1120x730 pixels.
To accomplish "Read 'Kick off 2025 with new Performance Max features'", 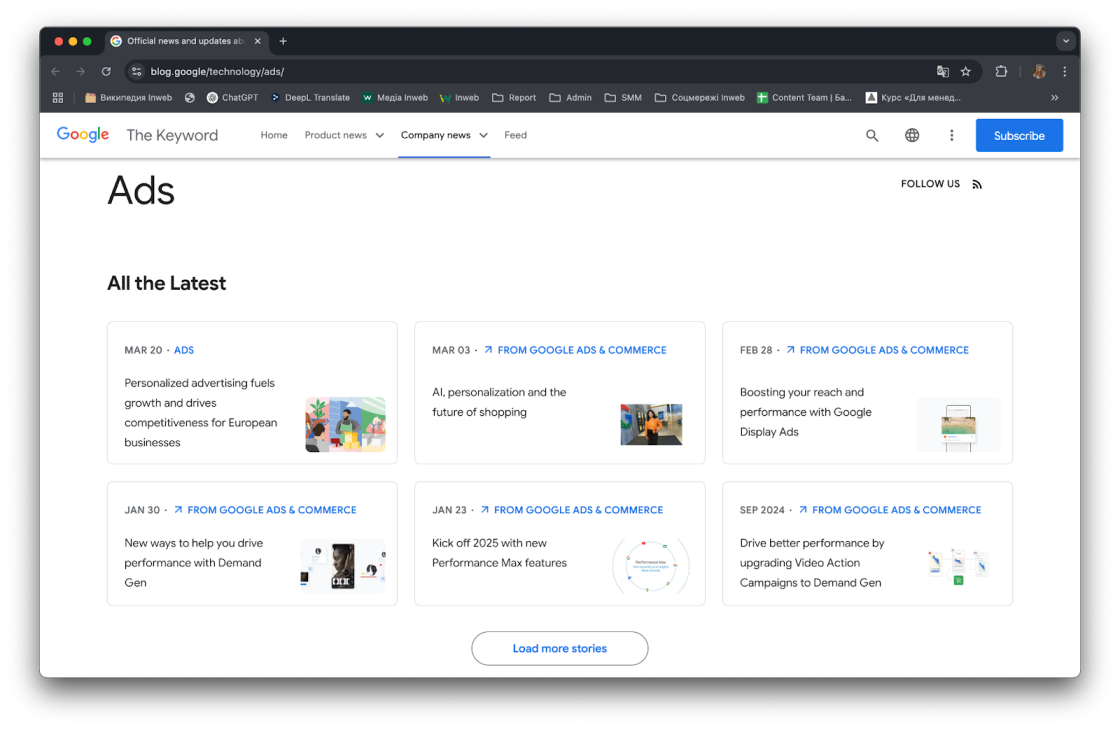I will point(499,553).
